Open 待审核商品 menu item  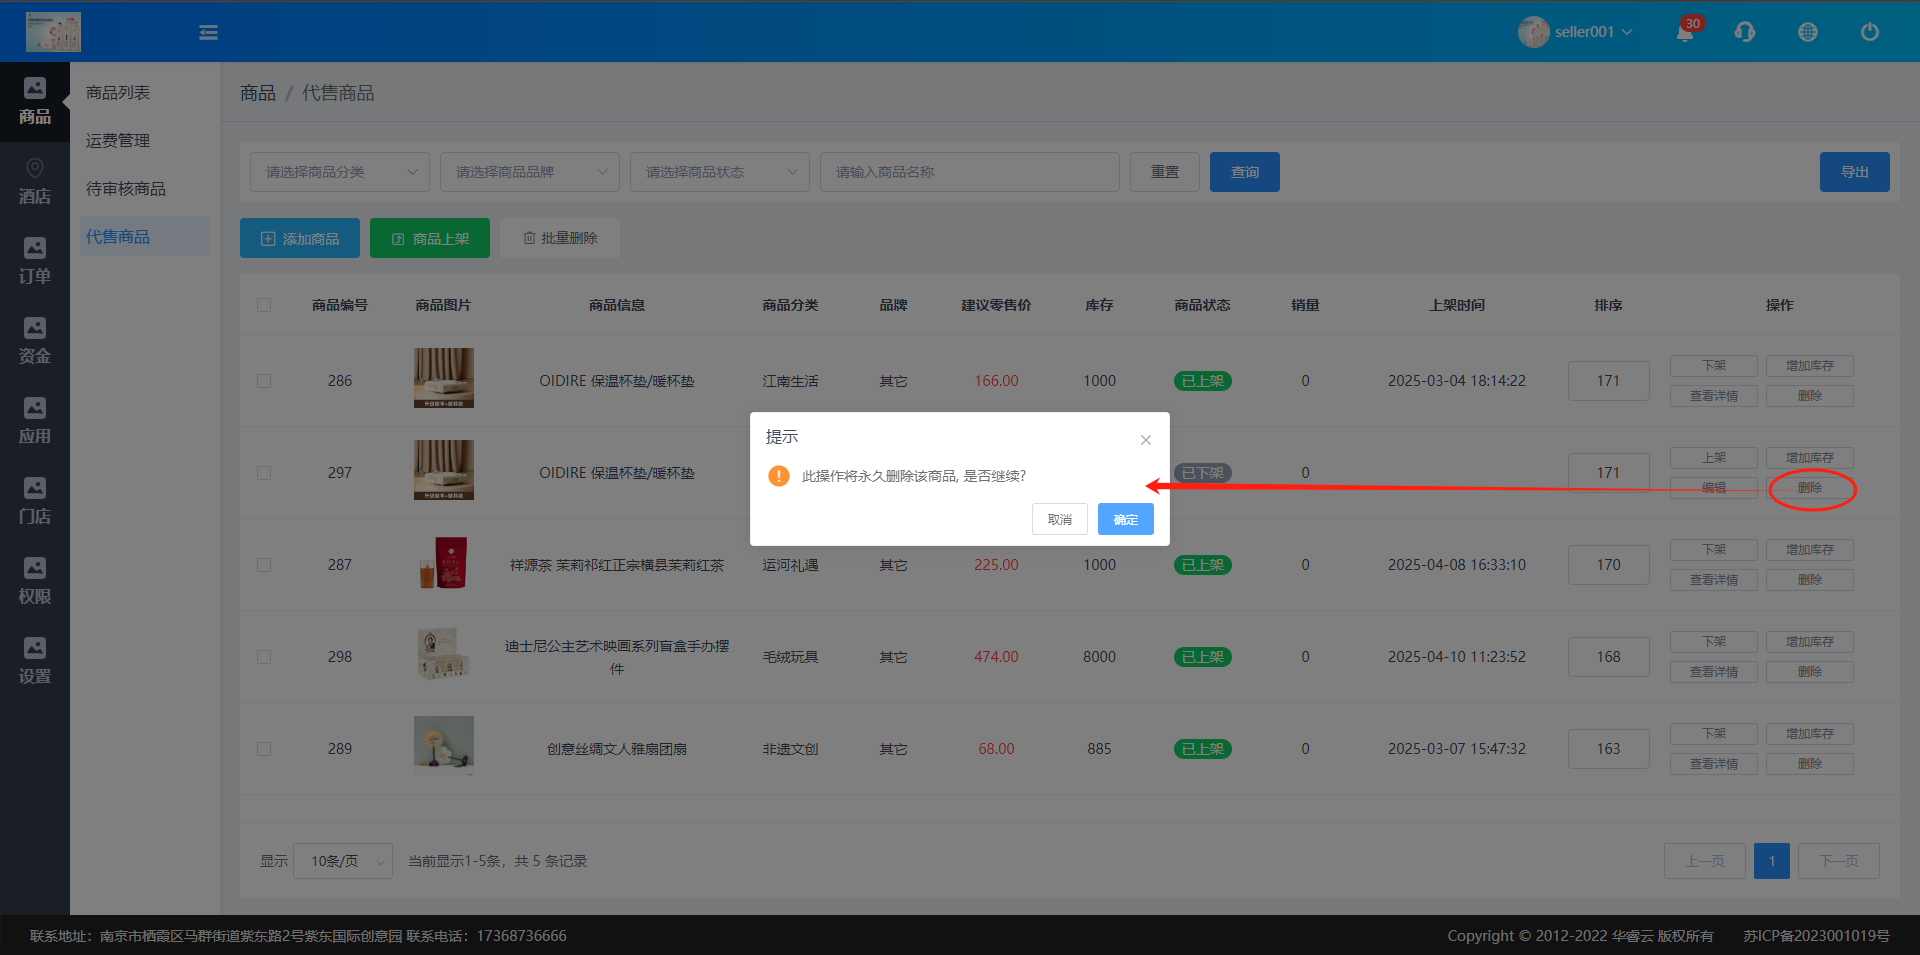pyautogui.click(x=126, y=189)
